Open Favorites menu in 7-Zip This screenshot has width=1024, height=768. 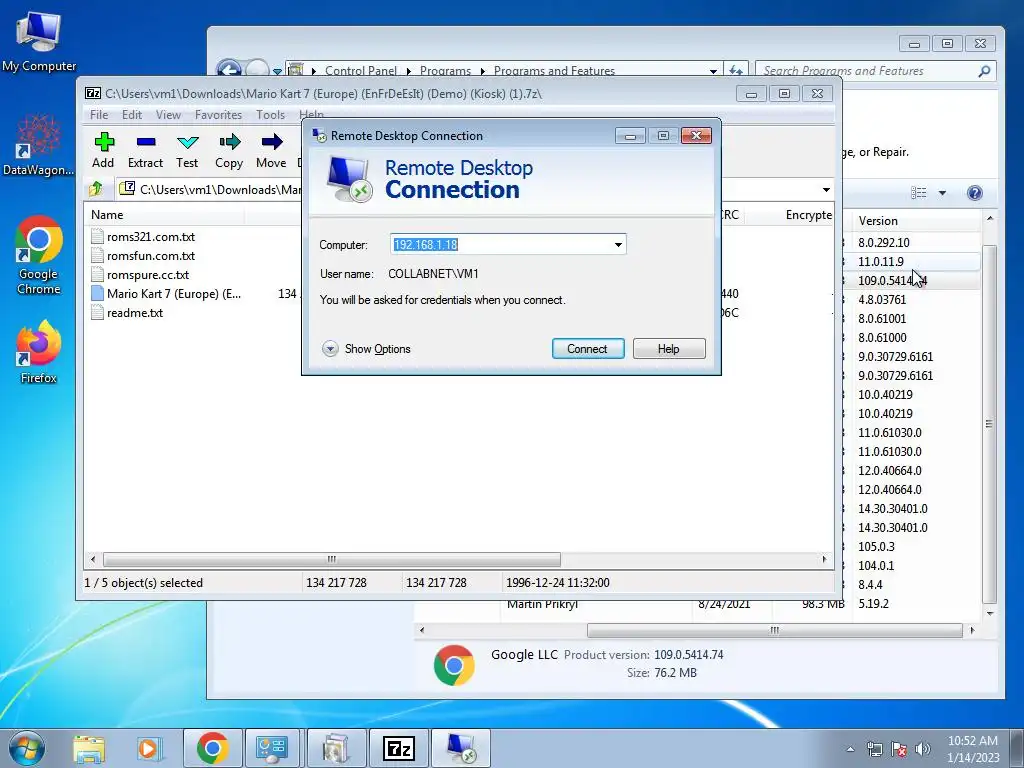(x=218, y=115)
